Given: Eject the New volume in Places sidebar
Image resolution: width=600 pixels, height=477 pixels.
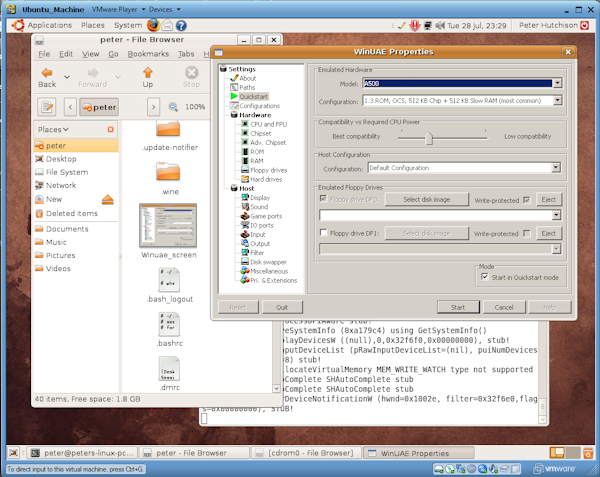Looking at the screenshot, I should [108, 199].
